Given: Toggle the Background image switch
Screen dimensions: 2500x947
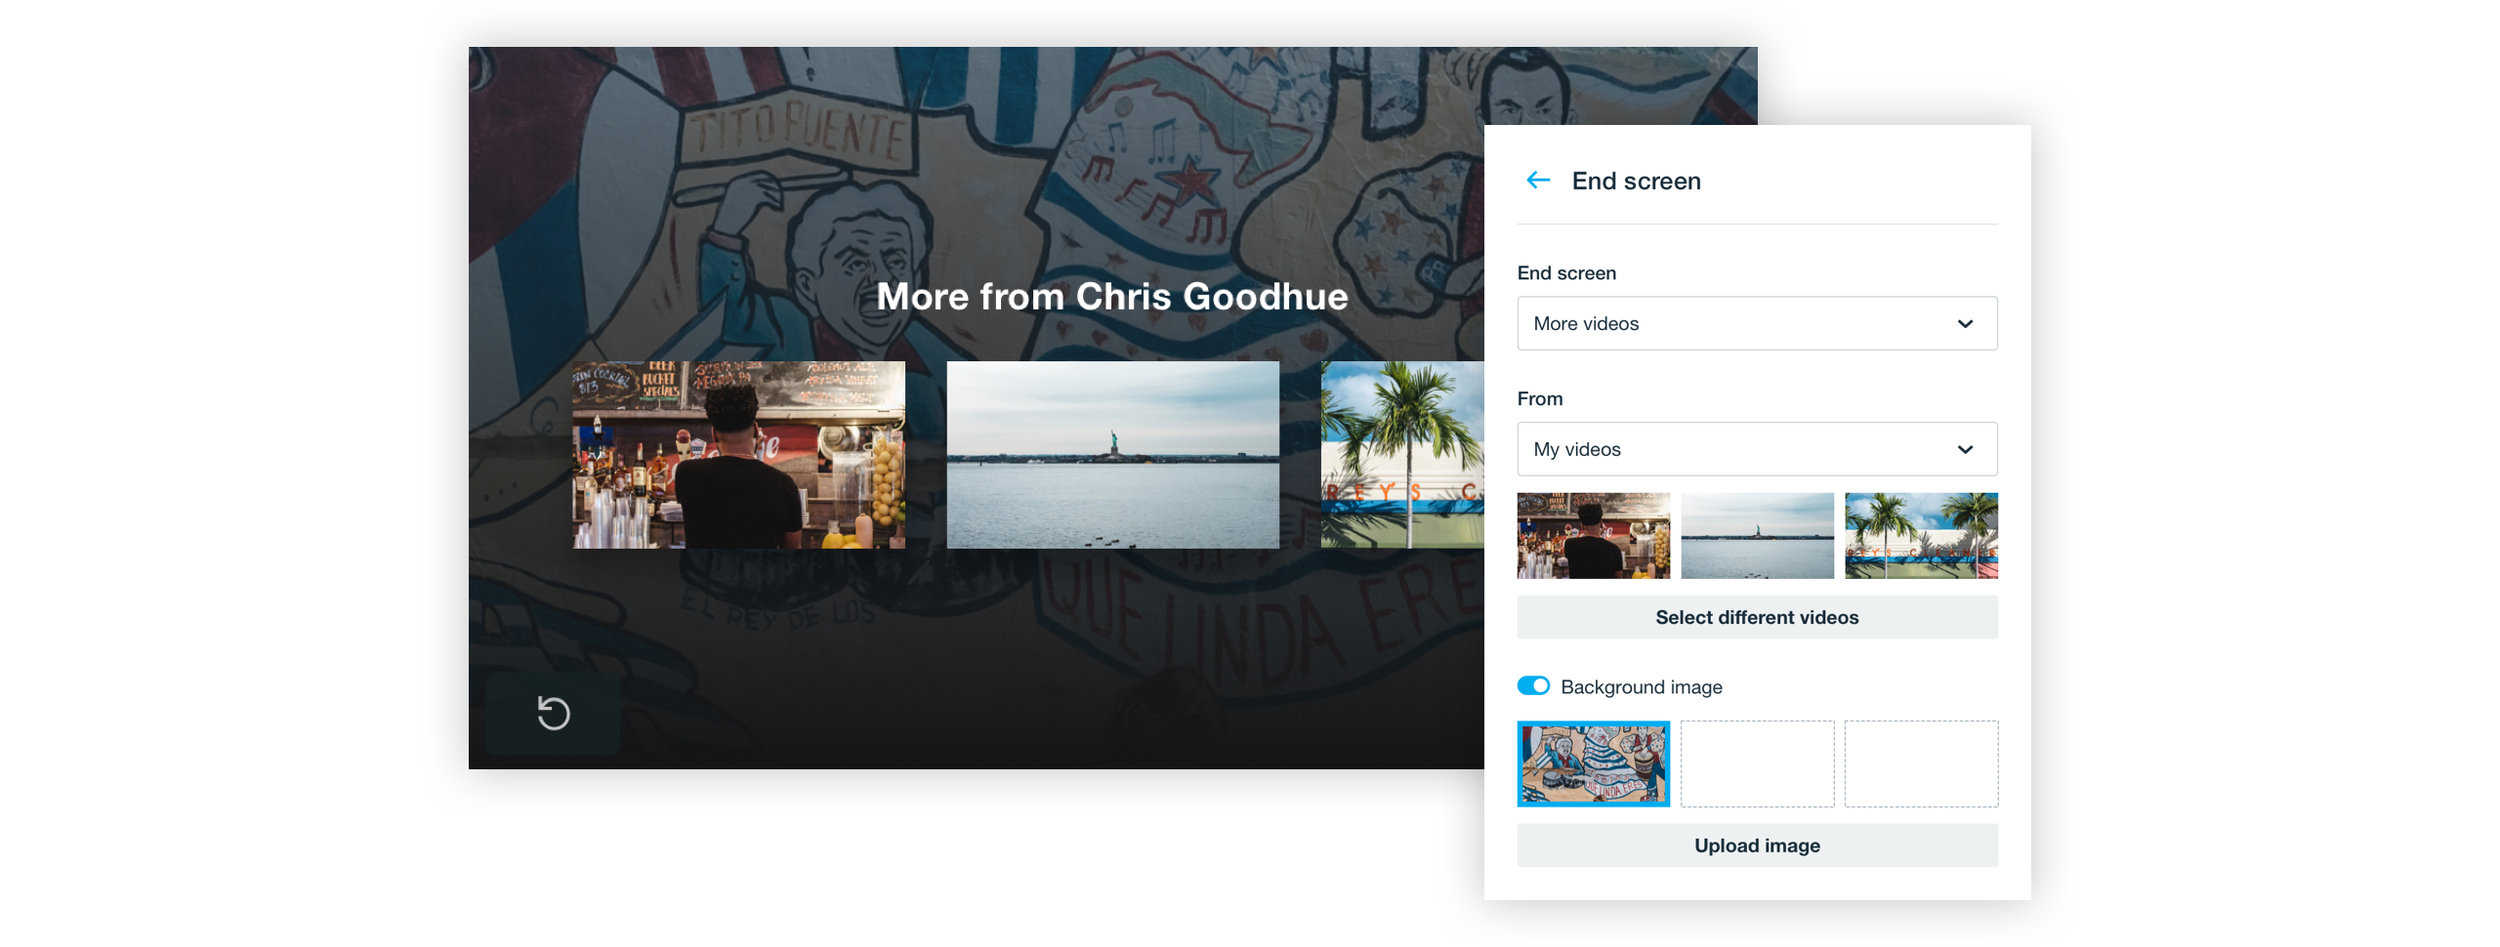Looking at the screenshot, I should (x=1533, y=686).
